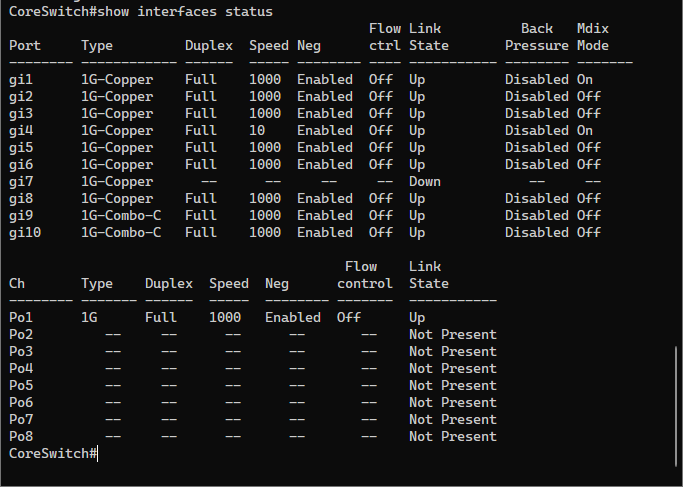Click the Po5 channel label

pyautogui.click(x=21, y=385)
